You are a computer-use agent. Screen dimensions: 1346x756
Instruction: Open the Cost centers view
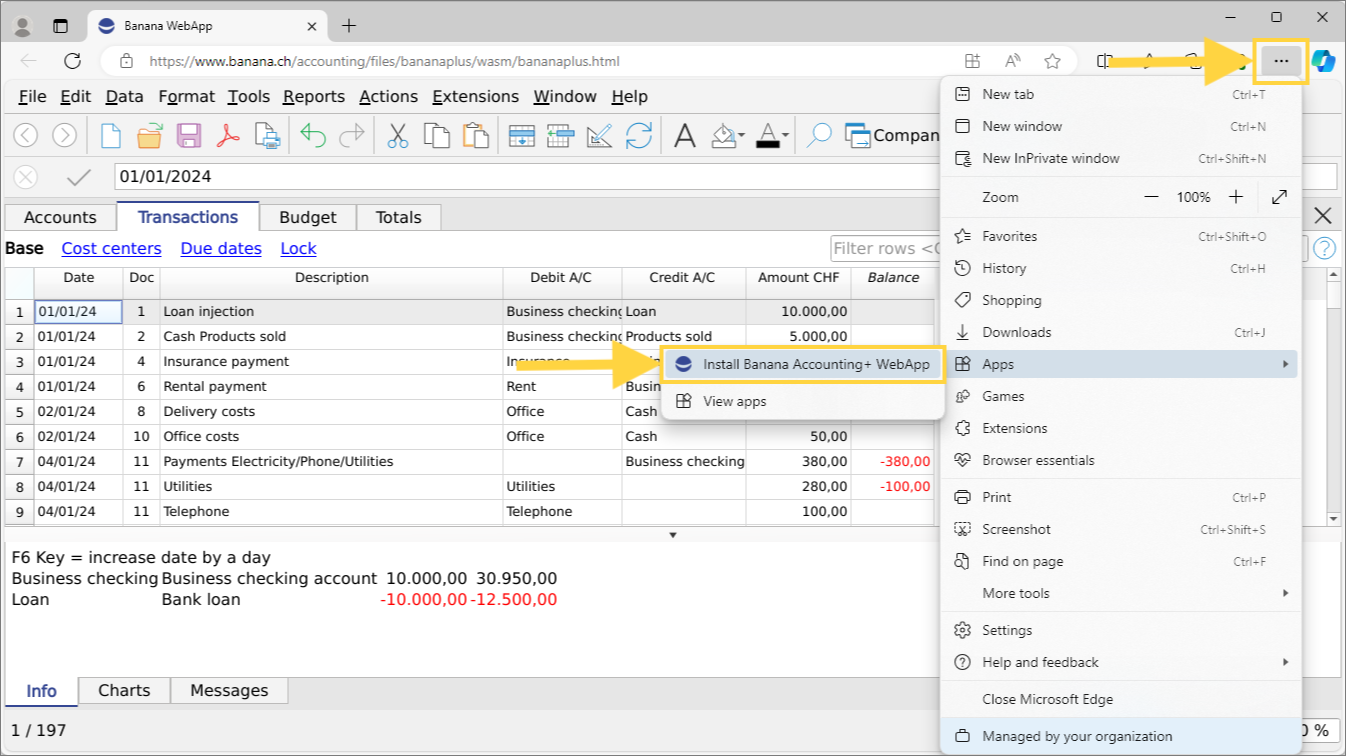pos(111,248)
